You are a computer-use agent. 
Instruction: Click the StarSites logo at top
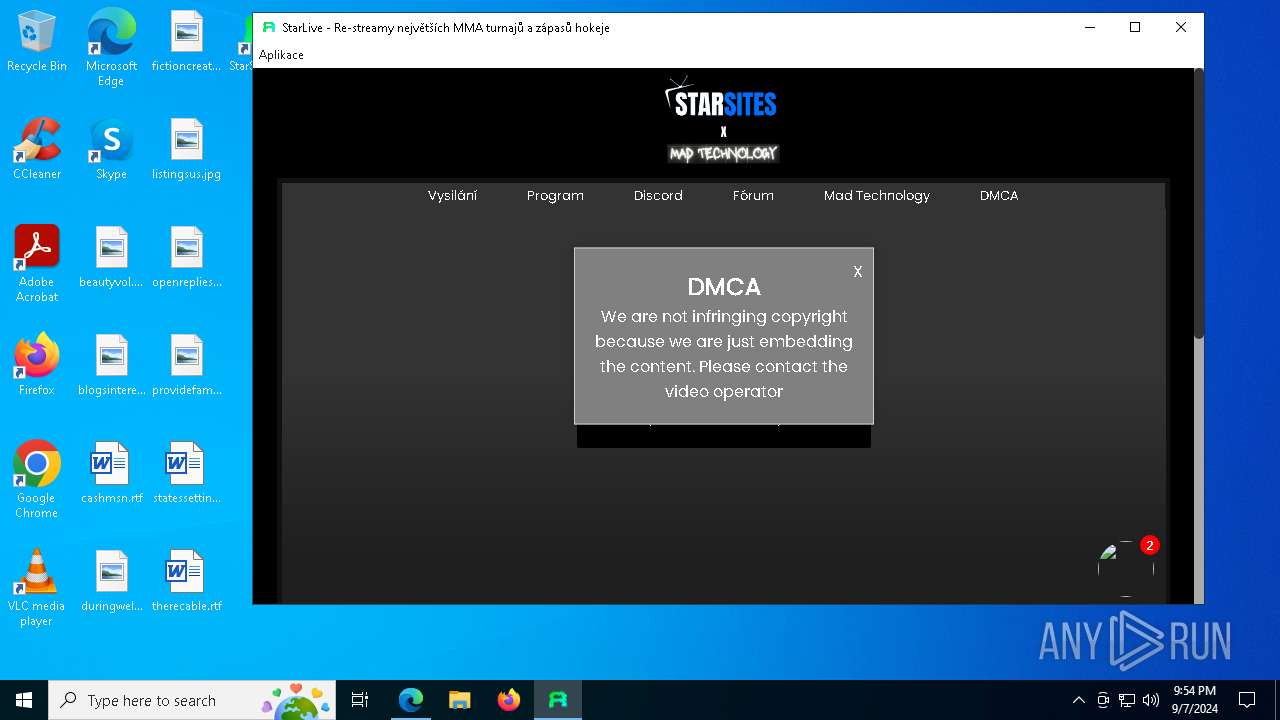(x=721, y=98)
